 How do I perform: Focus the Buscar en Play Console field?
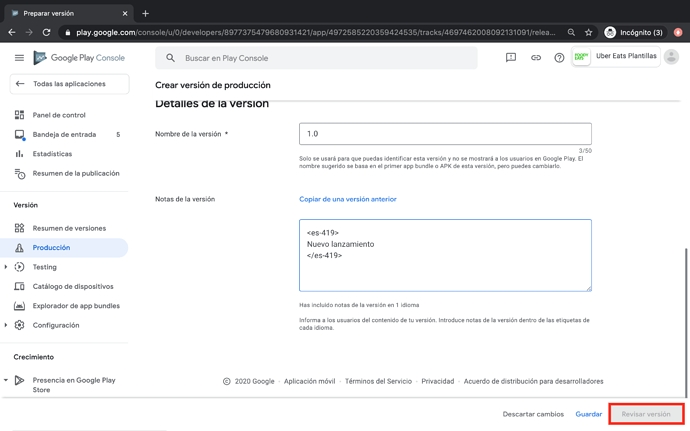[x=316, y=58]
